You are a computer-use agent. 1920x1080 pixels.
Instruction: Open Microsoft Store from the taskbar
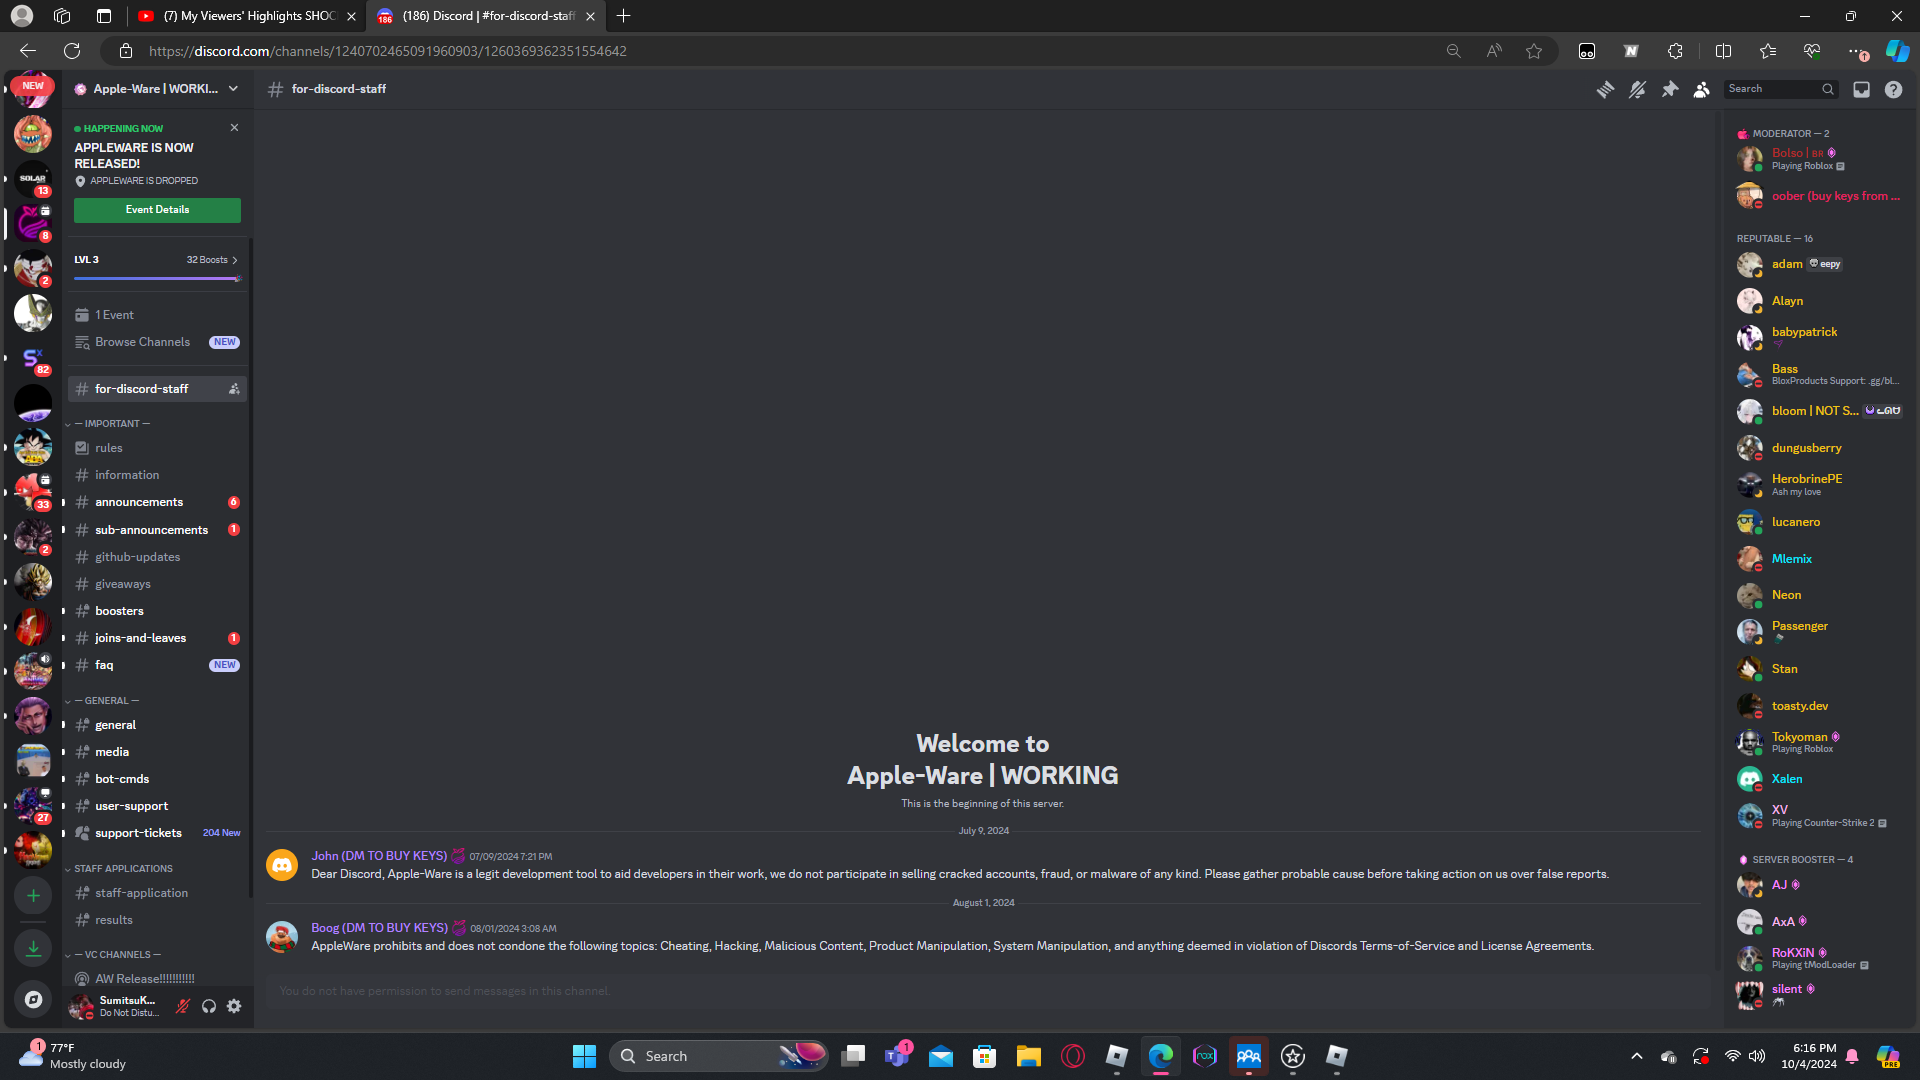point(985,1056)
